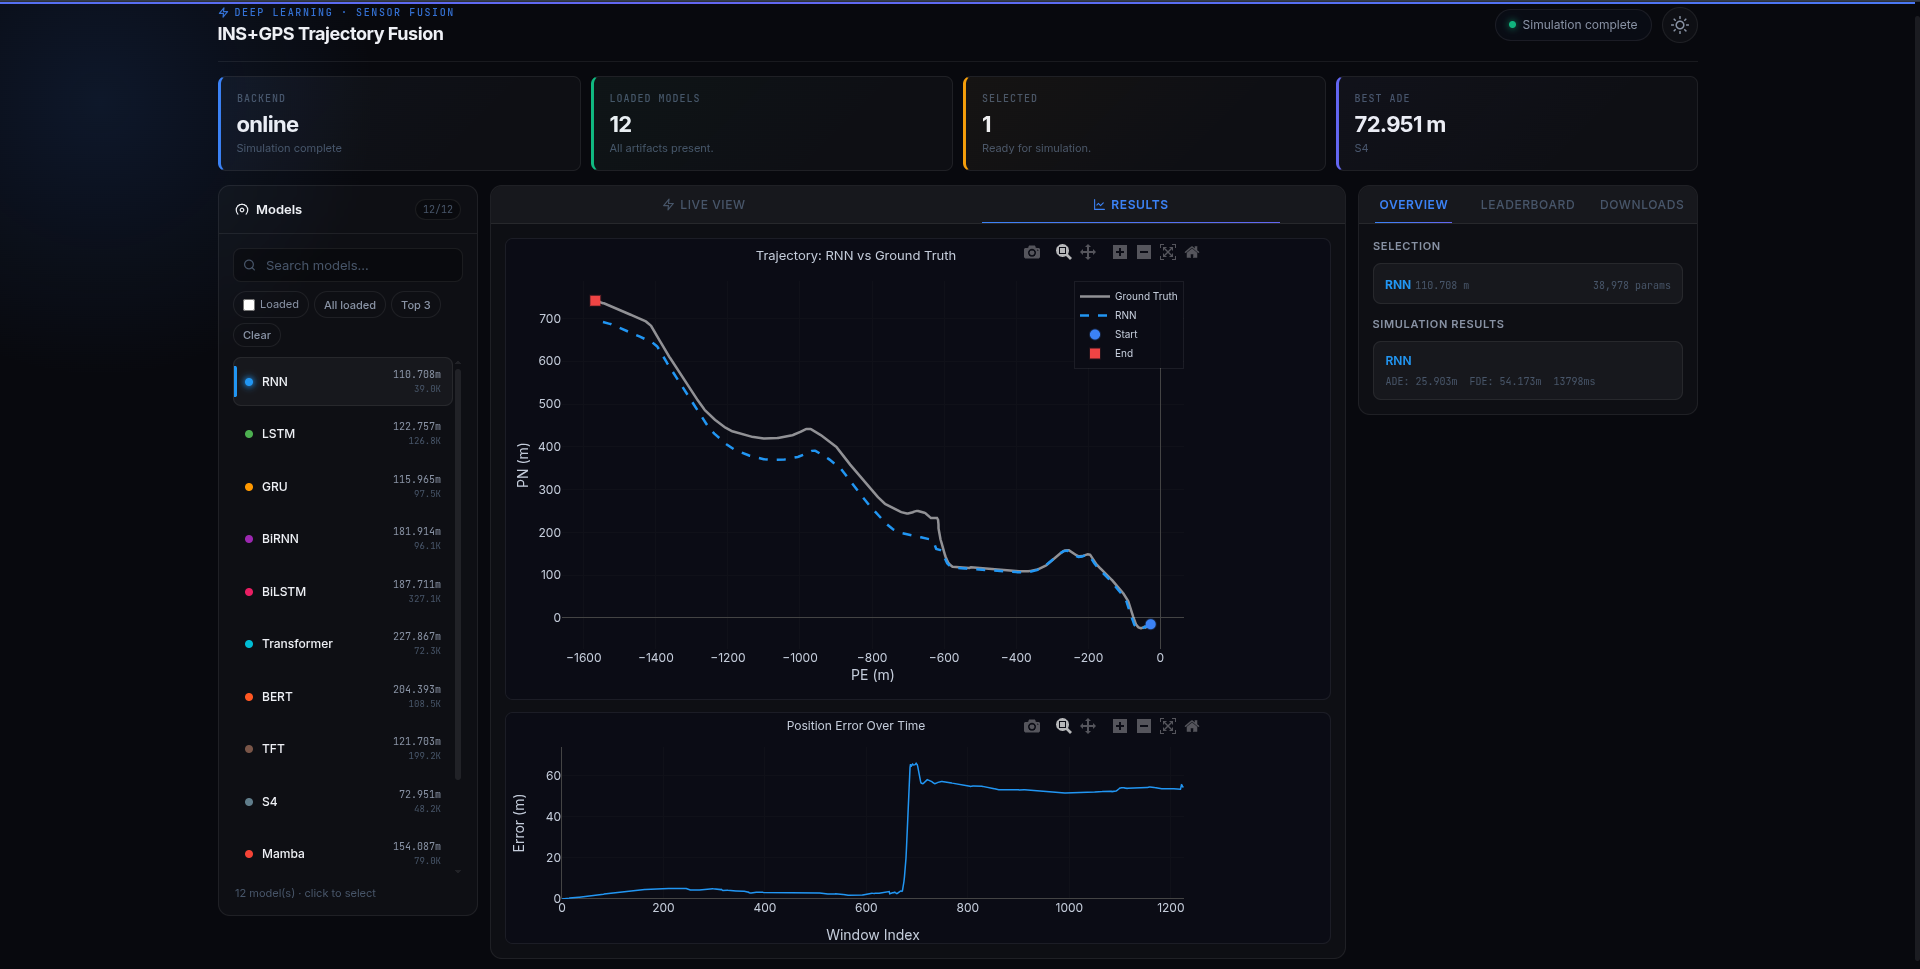Reset axes on trajectory plot home icon
This screenshot has height=969, width=1920.
click(1192, 253)
